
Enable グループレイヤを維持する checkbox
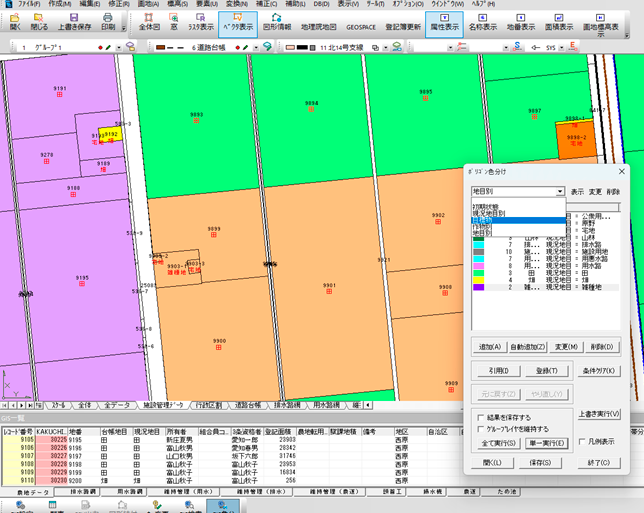click(x=481, y=428)
